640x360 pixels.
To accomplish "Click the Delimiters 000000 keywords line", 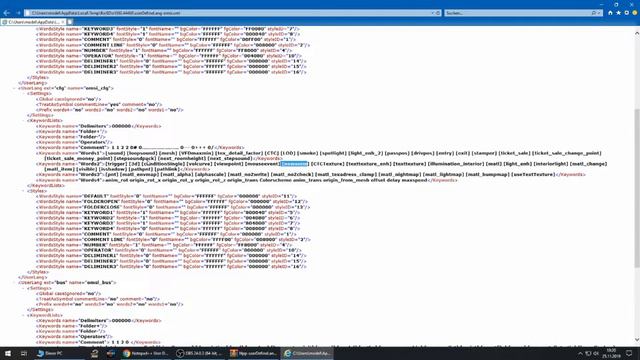I will tap(98, 126).
